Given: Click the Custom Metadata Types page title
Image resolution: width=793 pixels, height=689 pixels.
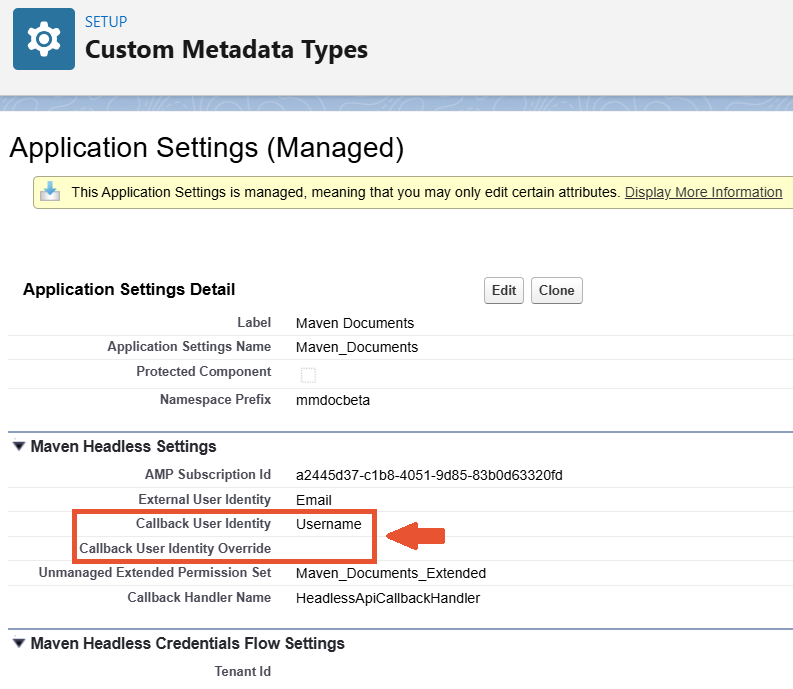Looking at the screenshot, I should coord(226,49).
